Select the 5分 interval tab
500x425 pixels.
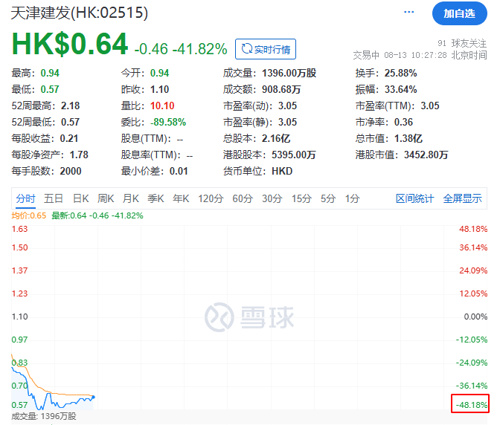(x=328, y=199)
